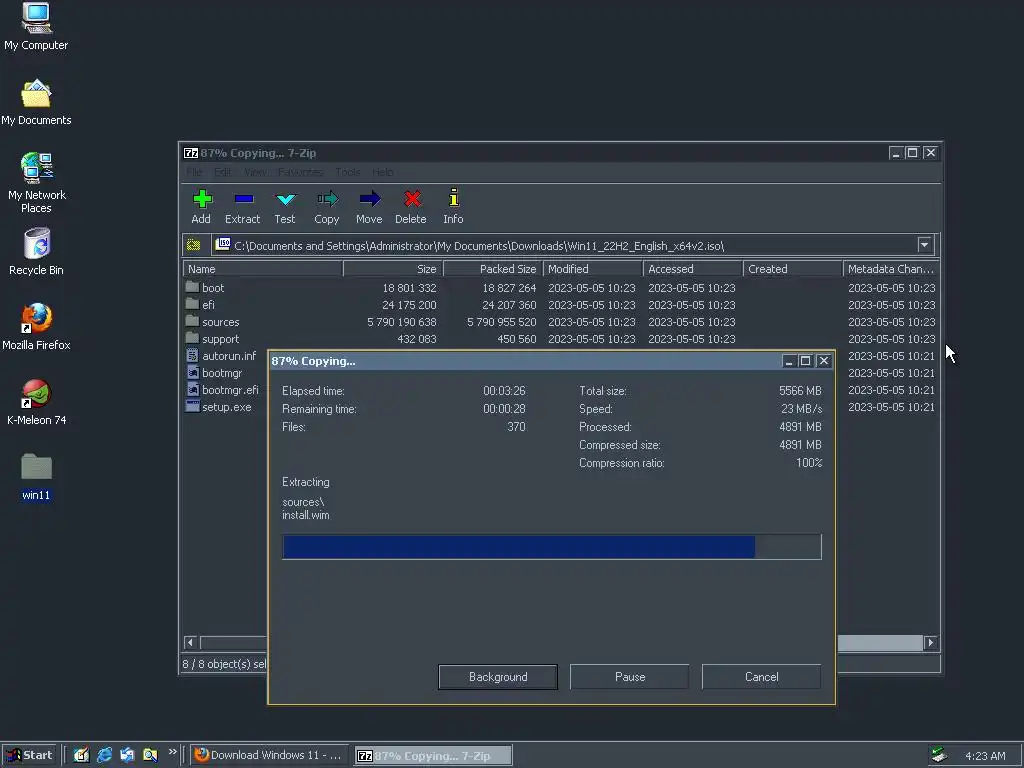Switch to Download Windows 11 taskbar button

pyautogui.click(x=270, y=756)
